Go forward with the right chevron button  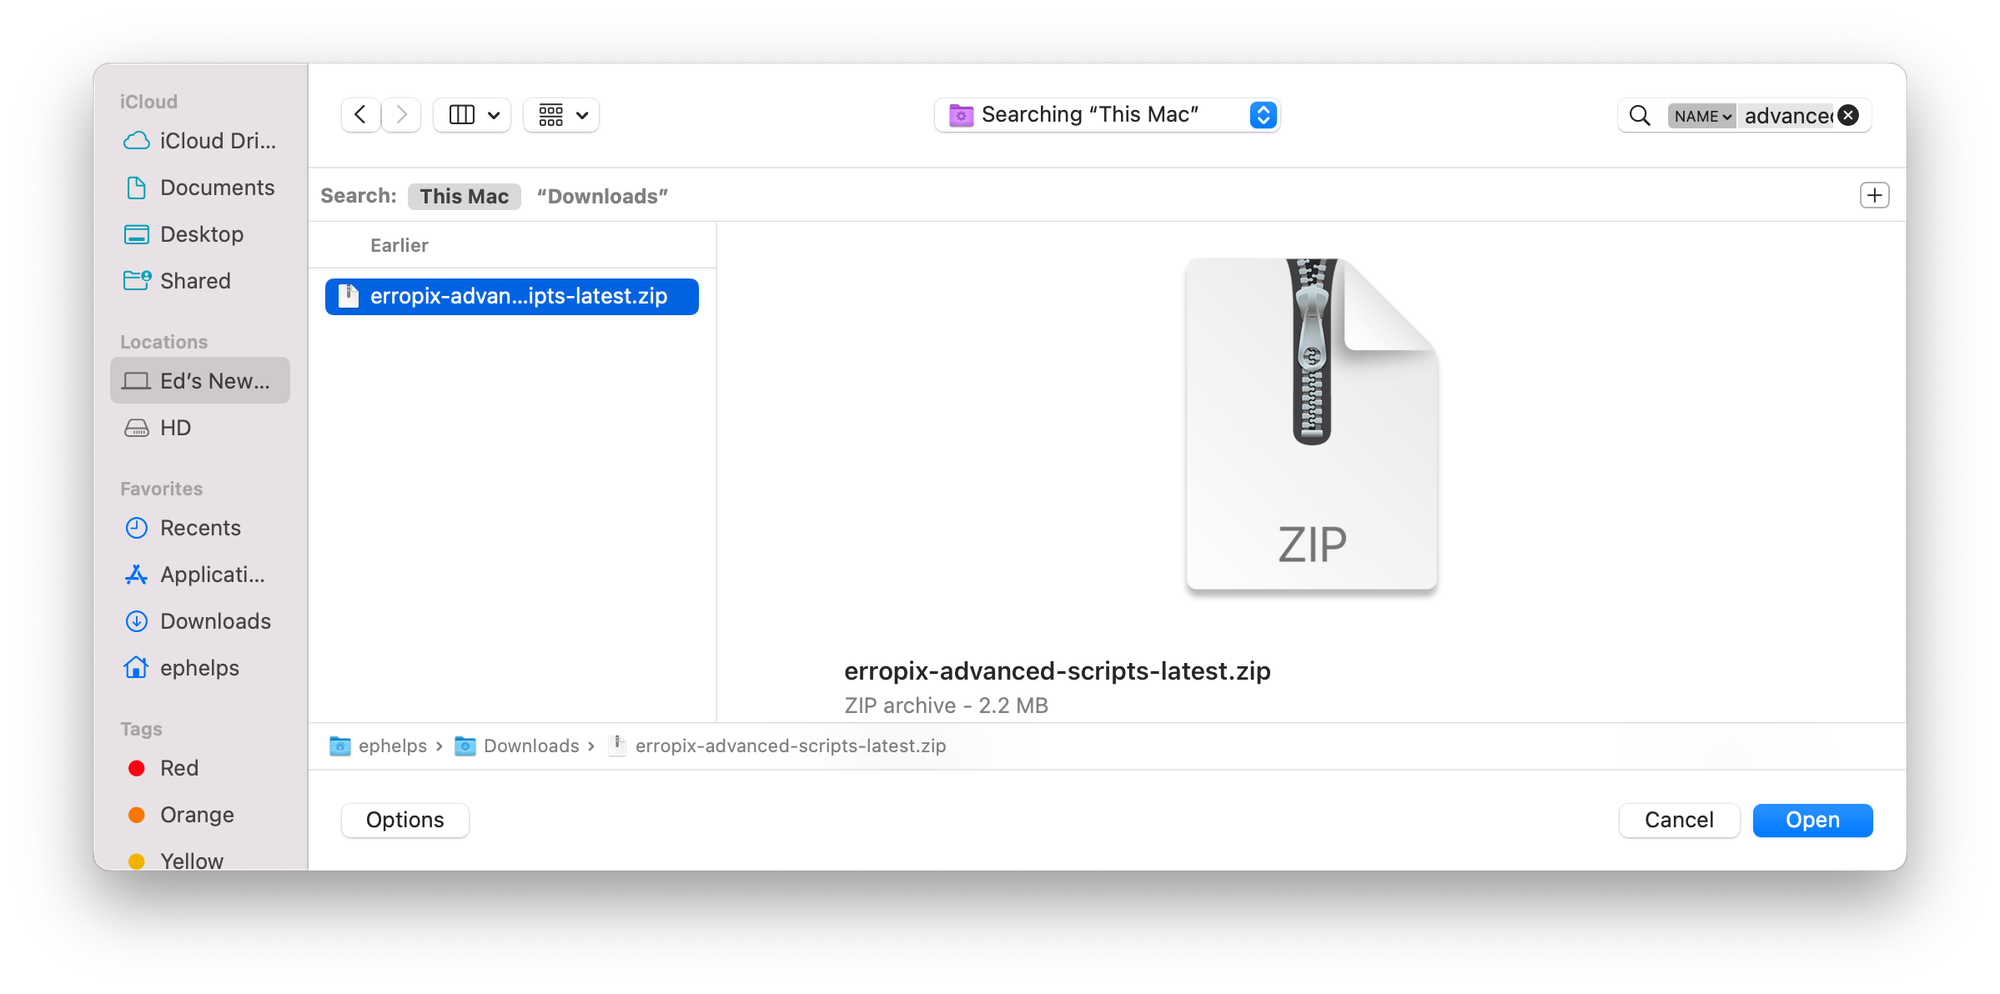401,115
